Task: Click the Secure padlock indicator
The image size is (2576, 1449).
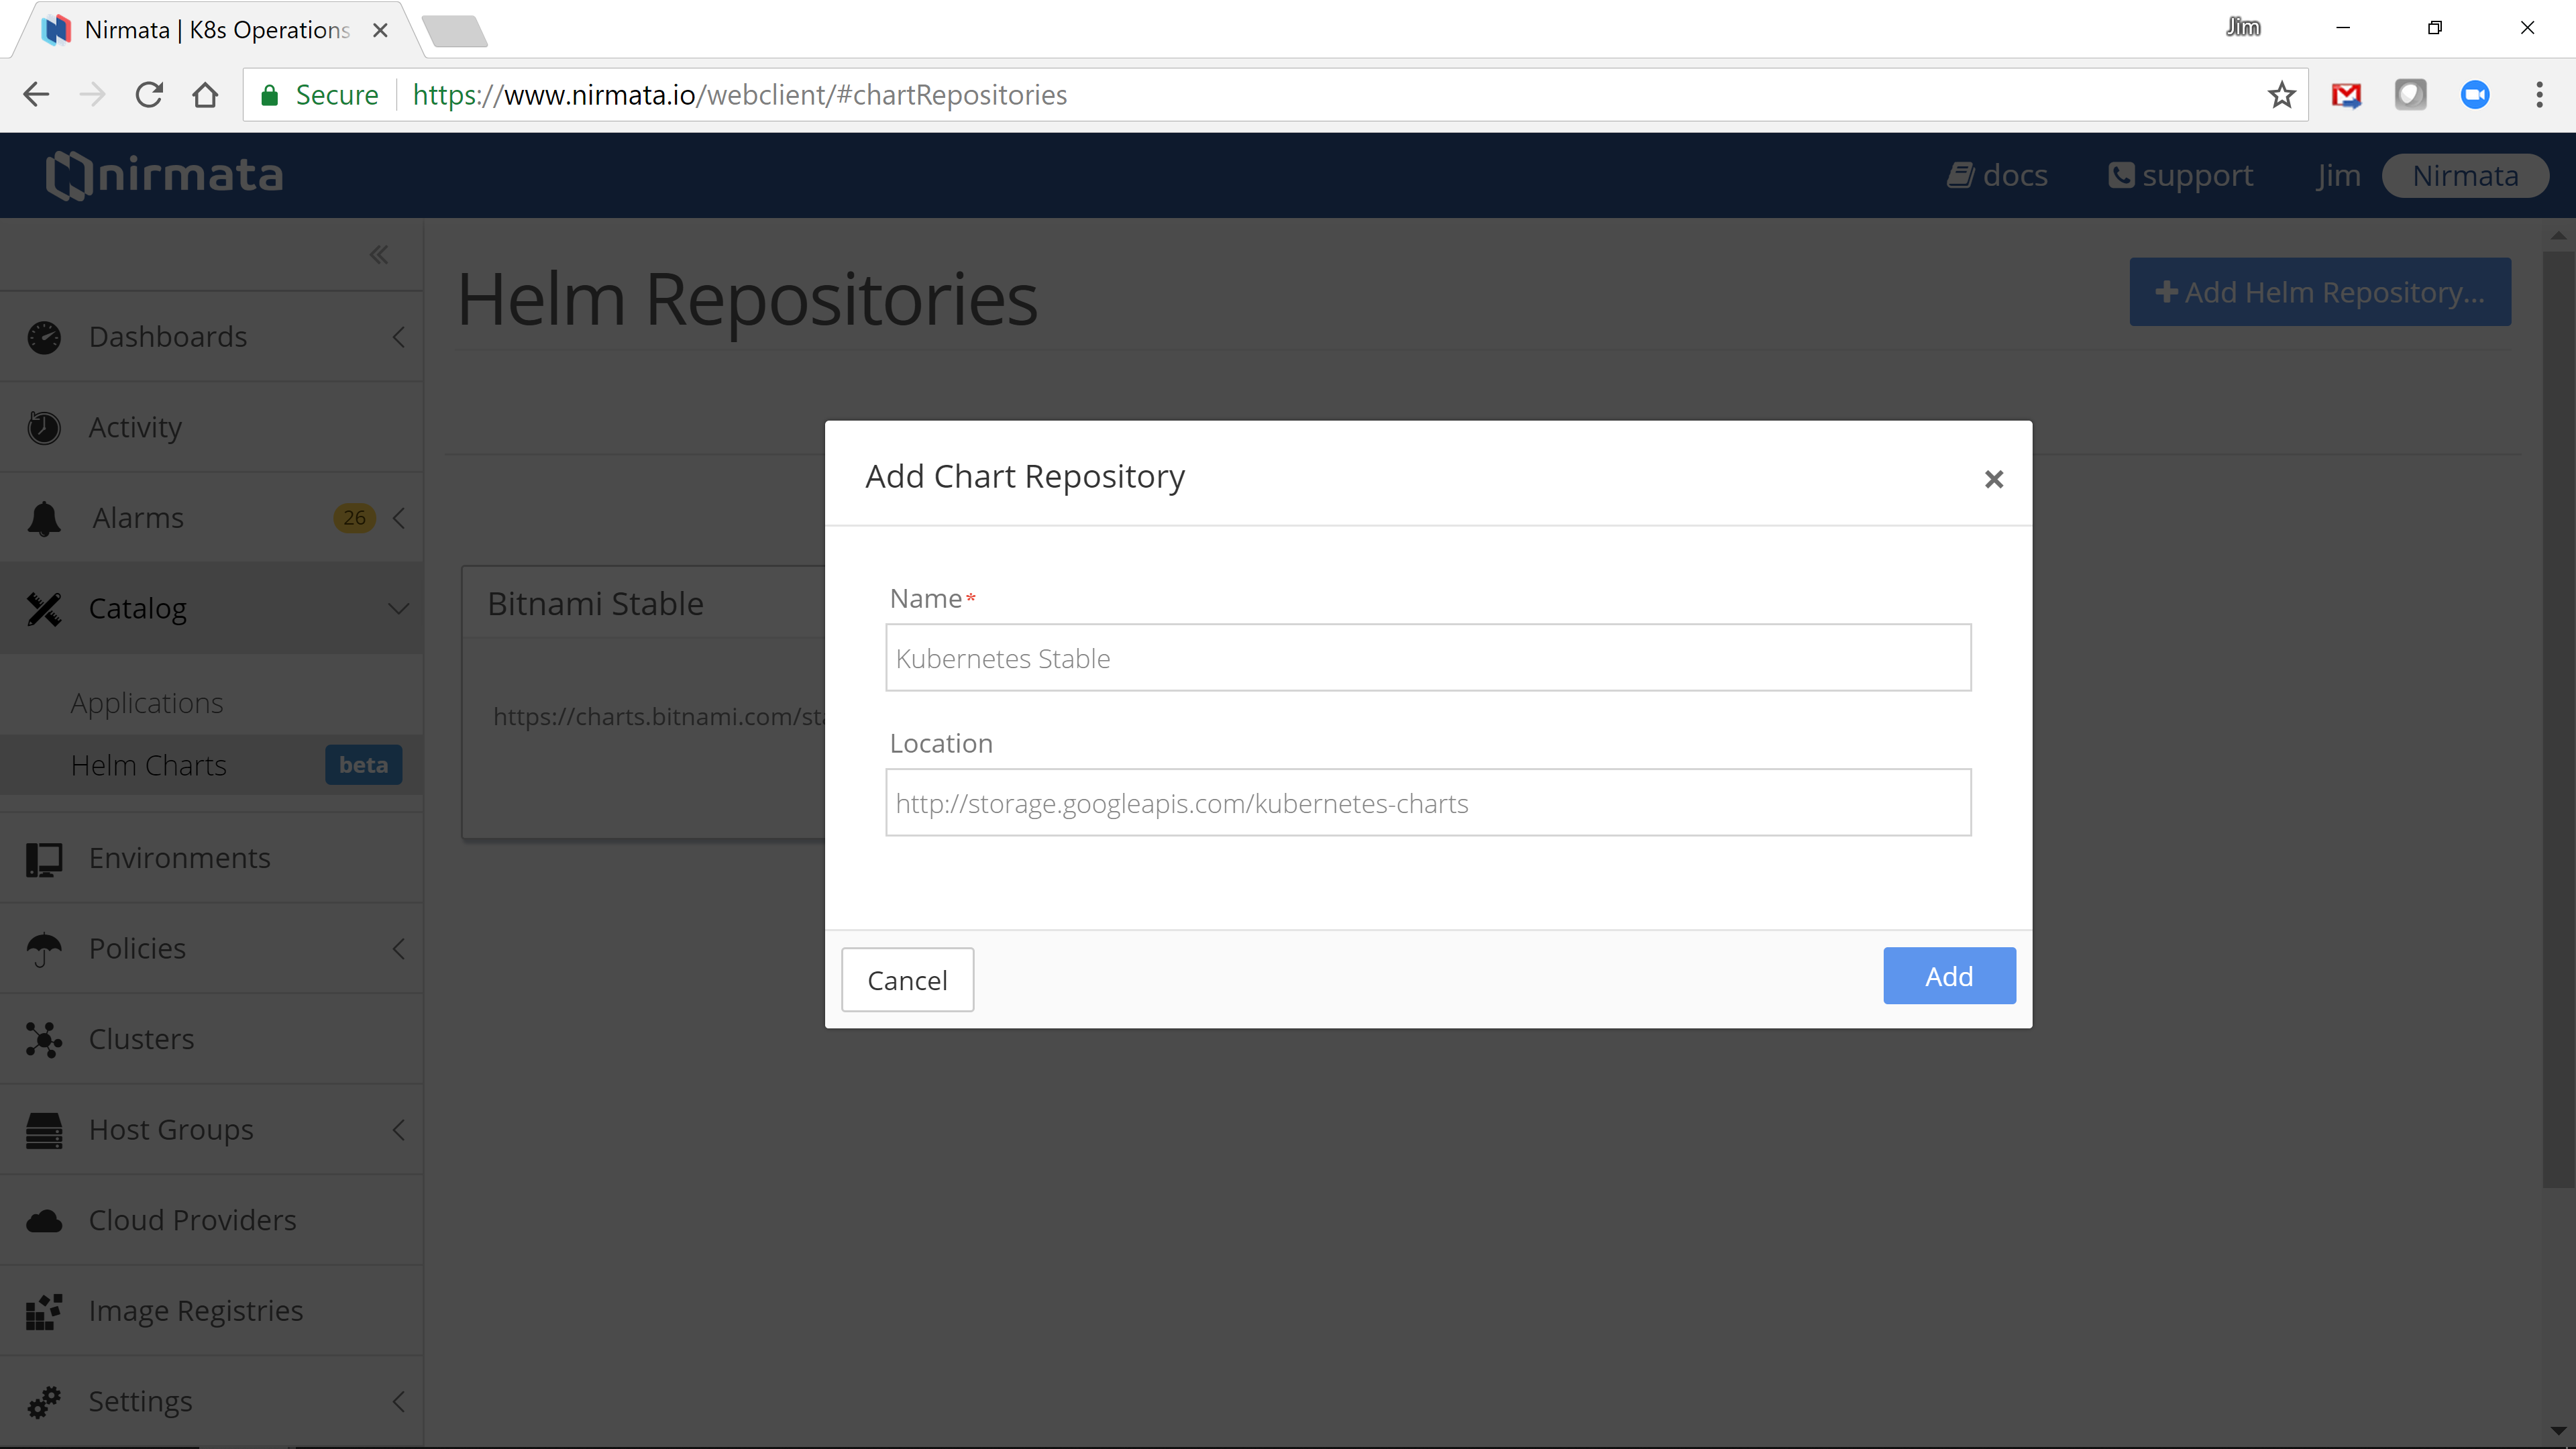Action: tap(319, 95)
